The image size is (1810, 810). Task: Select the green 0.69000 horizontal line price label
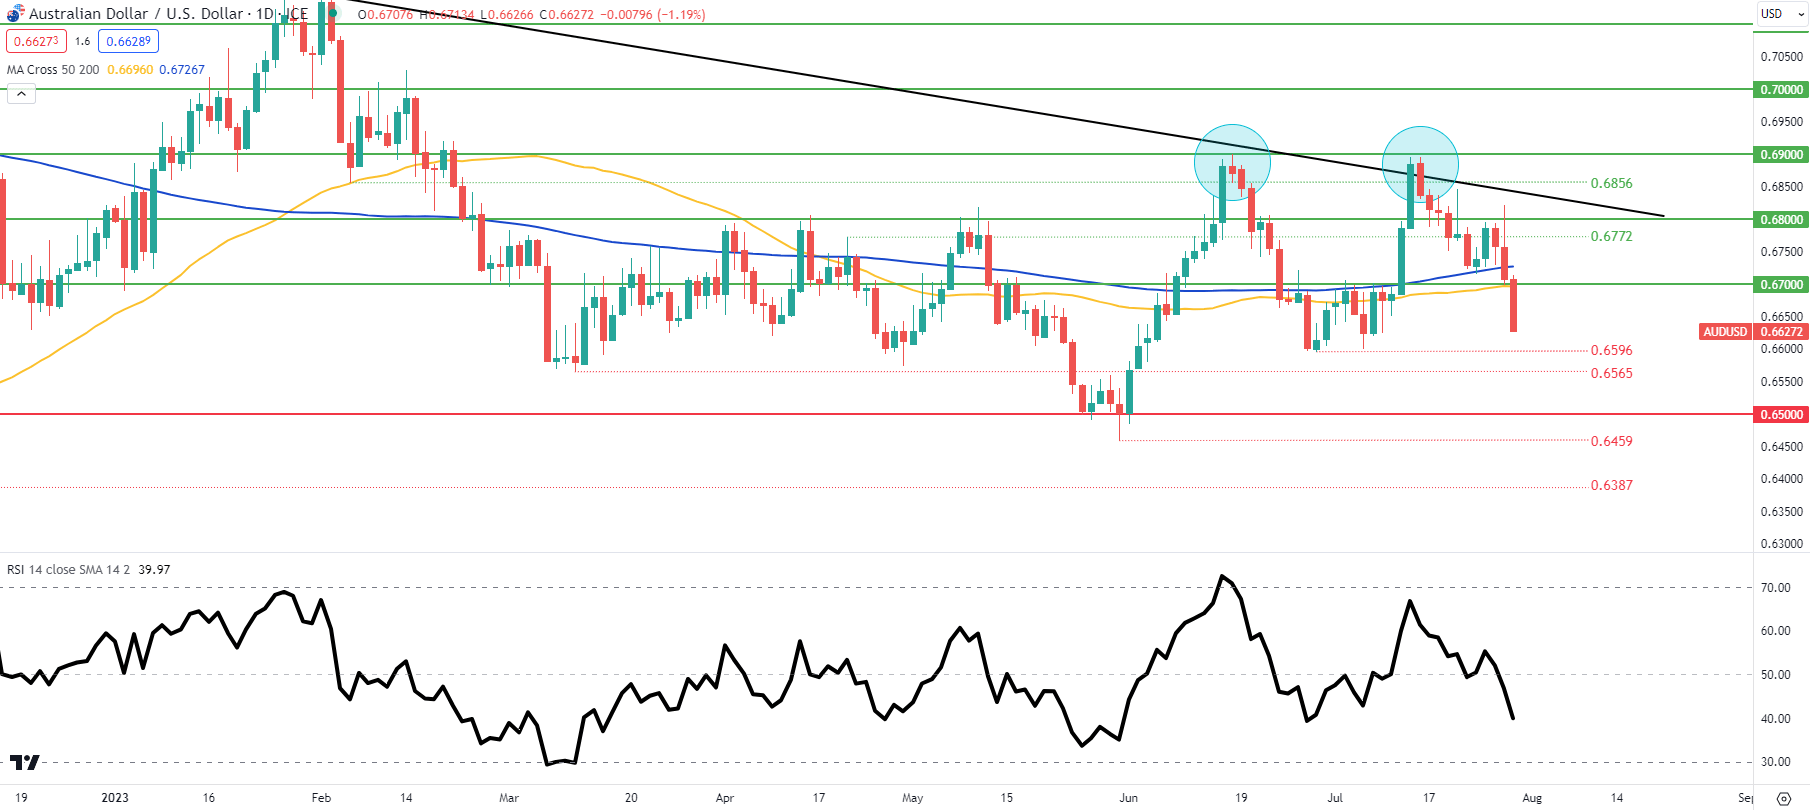pyautogui.click(x=1781, y=155)
